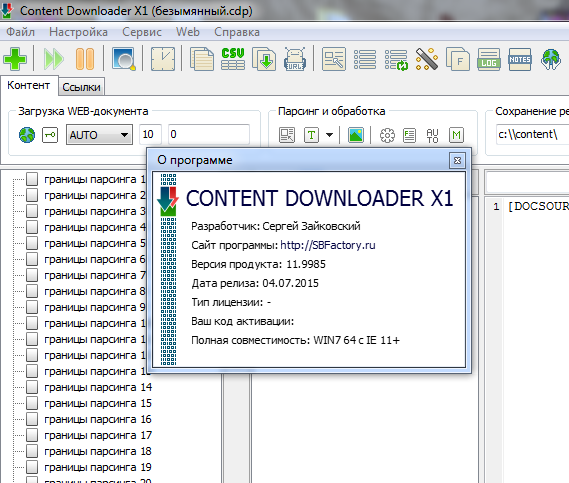Open the plain list toolbar icon
This screenshot has width=569, height=483.
point(365,59)
